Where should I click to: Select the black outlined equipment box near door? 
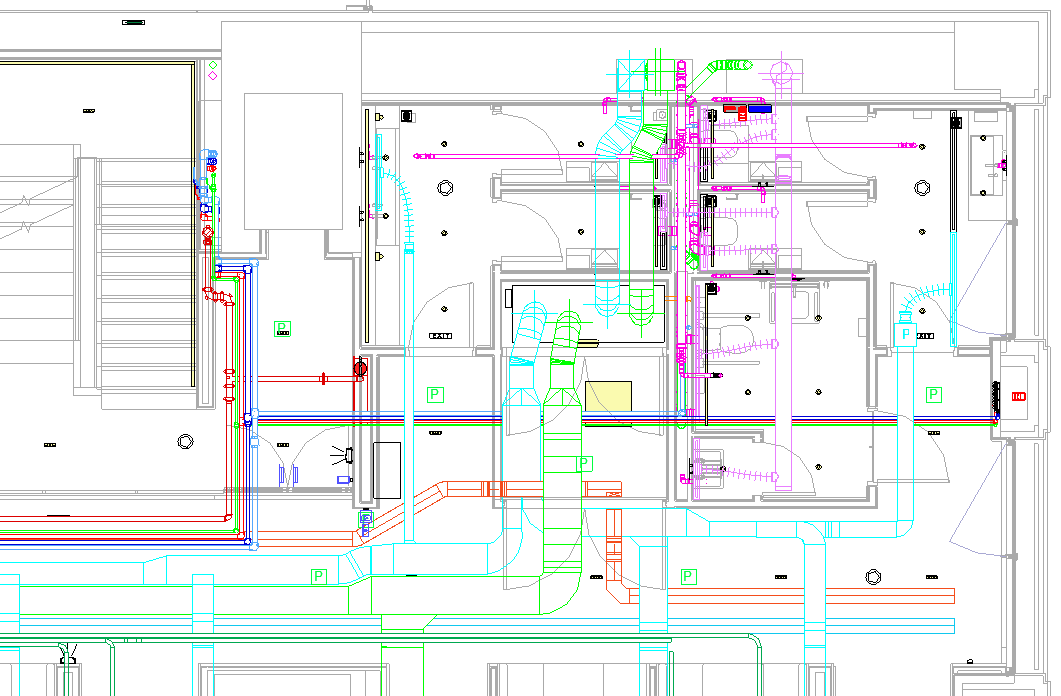pyautogui.click(x=386, y=470)
